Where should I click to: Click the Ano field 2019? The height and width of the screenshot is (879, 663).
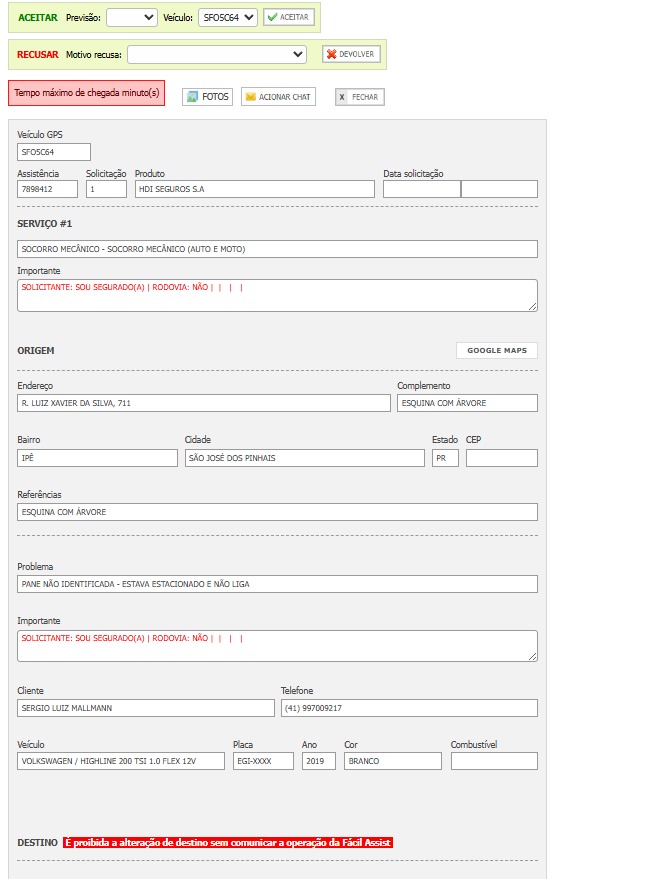point(319,761)
